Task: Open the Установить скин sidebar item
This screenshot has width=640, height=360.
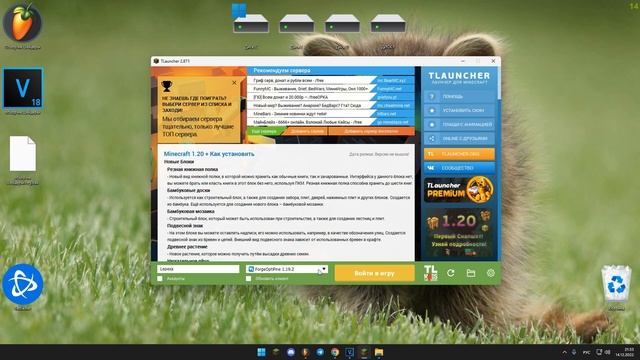Action: (x=459, y=110)
